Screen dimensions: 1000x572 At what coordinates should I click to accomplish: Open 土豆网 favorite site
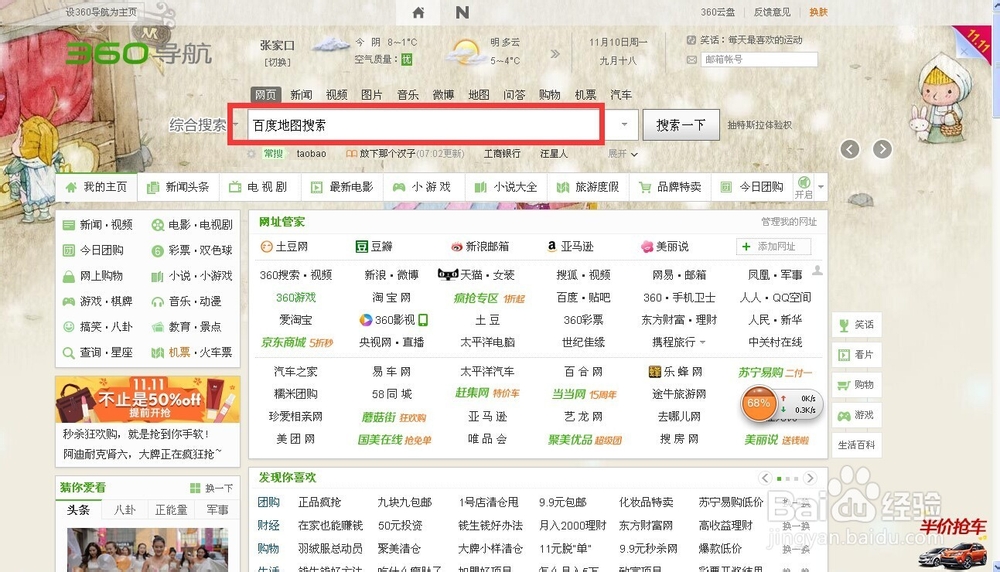click(284, 246)
